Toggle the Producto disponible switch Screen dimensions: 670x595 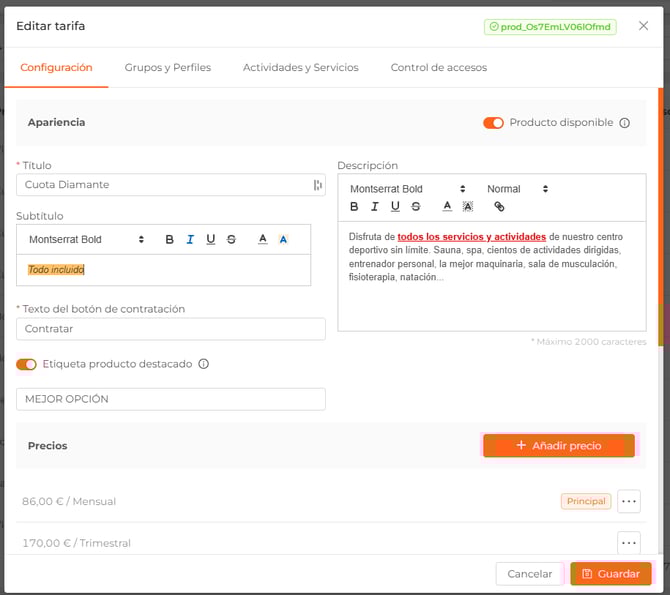click(x=493, y=123)
